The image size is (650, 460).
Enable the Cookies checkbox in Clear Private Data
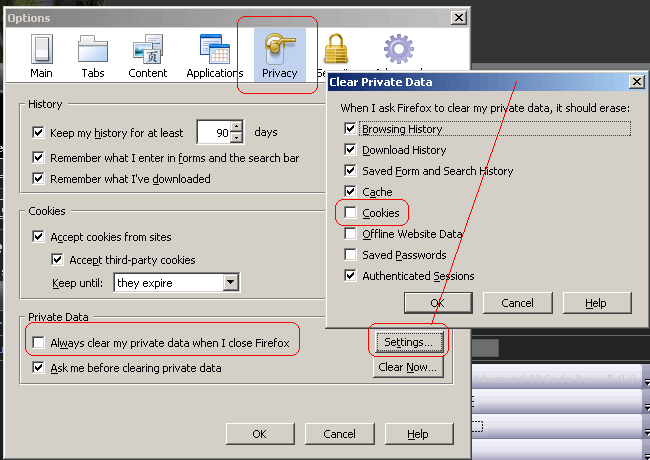(350, 213)
